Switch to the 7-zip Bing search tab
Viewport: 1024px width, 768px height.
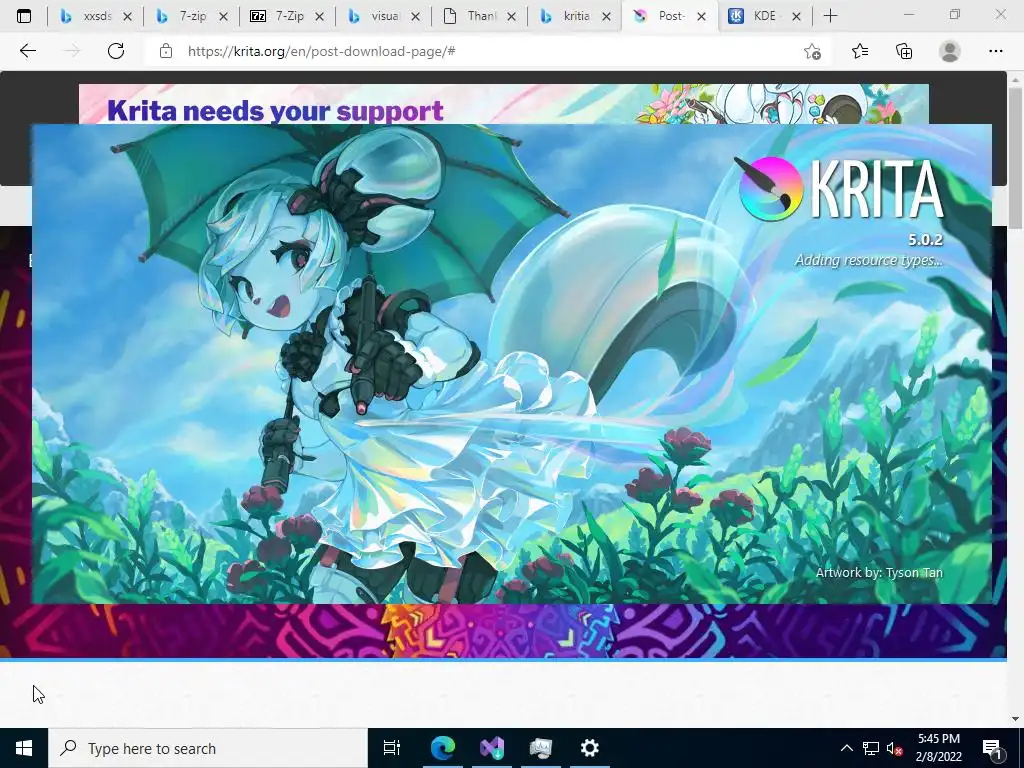(x=192, y=16)
